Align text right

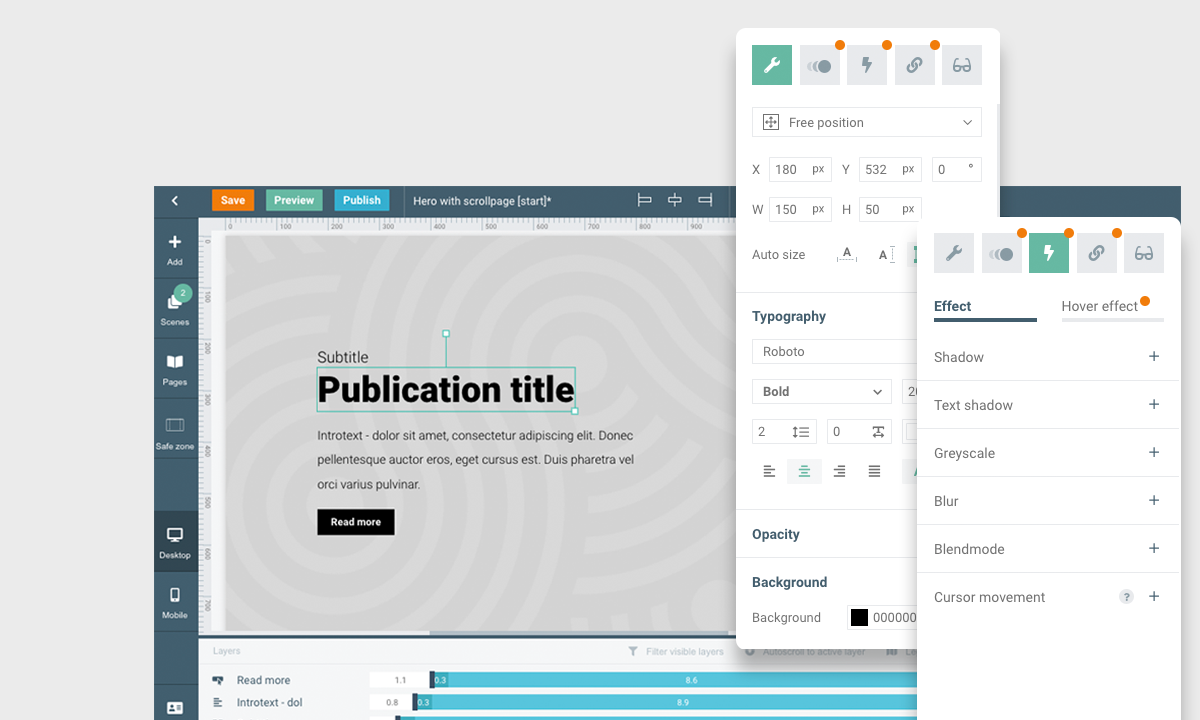point(839,471)
